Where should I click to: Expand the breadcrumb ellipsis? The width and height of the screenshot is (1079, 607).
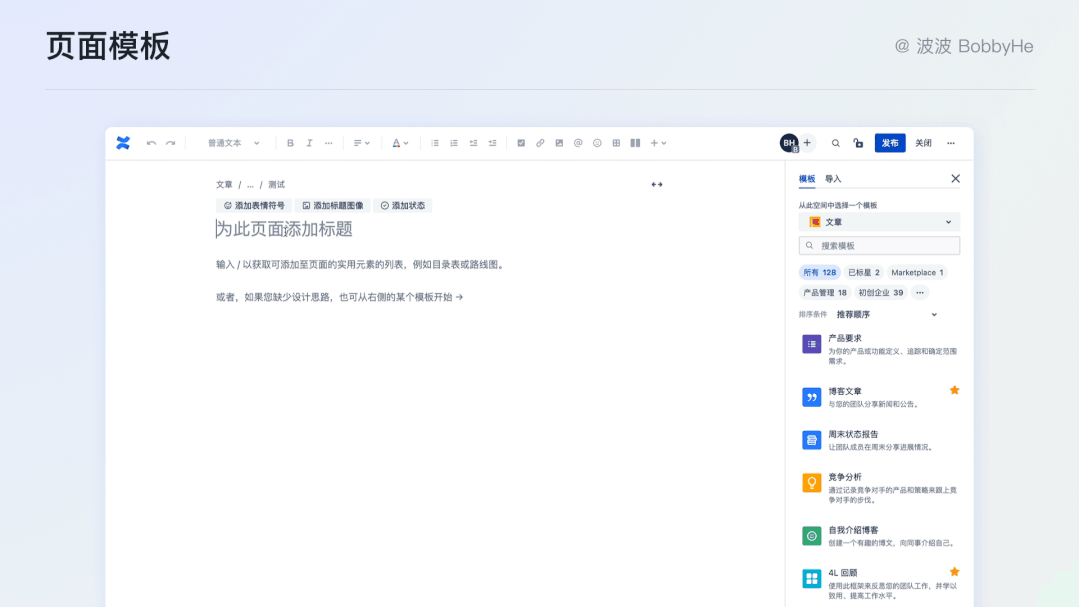250,184
